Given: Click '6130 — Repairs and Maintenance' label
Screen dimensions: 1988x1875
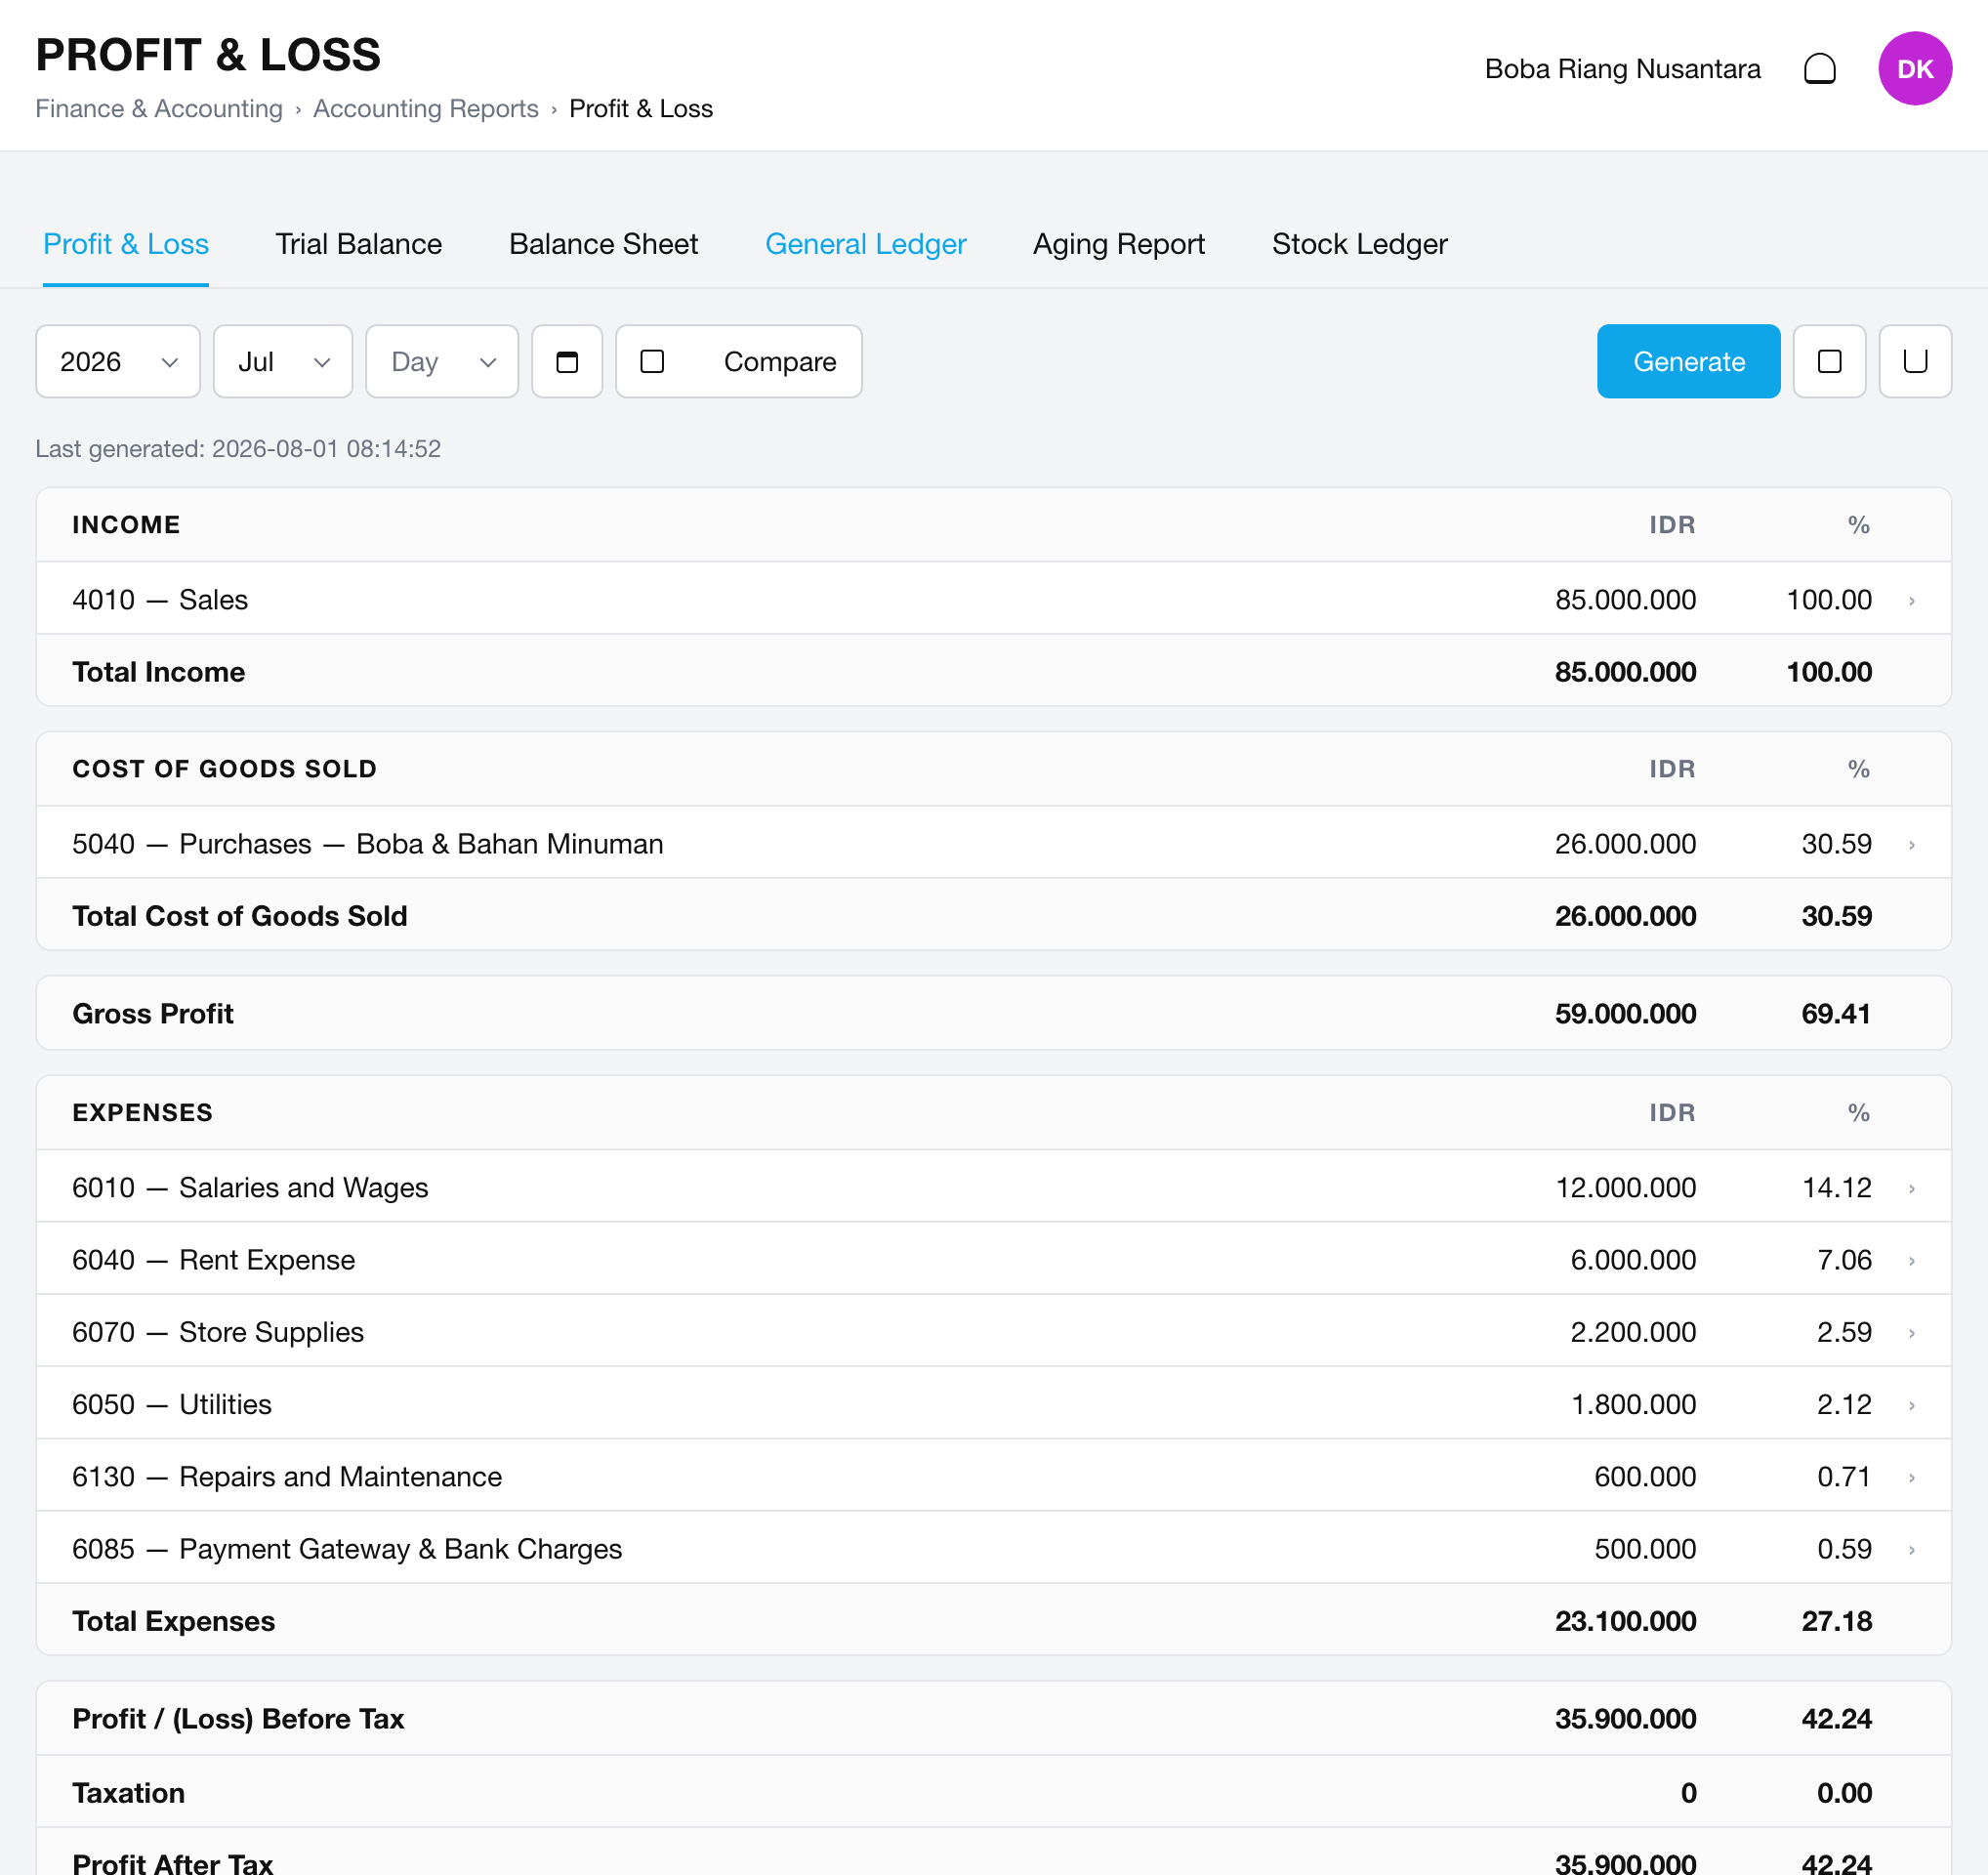Looking at the screenshot, I should pyautogui.click(x=287, y=1477).
